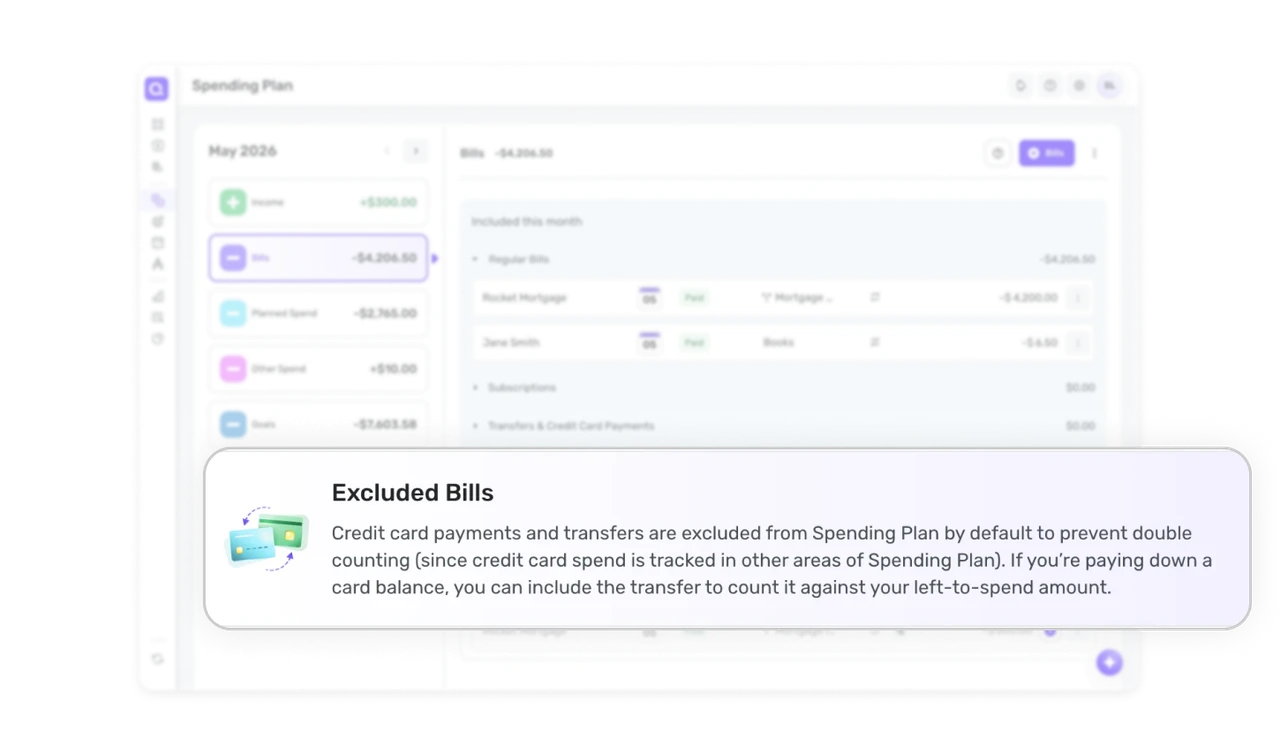Click recurring icon in Rocket Mortgage row

pos(875,298)
